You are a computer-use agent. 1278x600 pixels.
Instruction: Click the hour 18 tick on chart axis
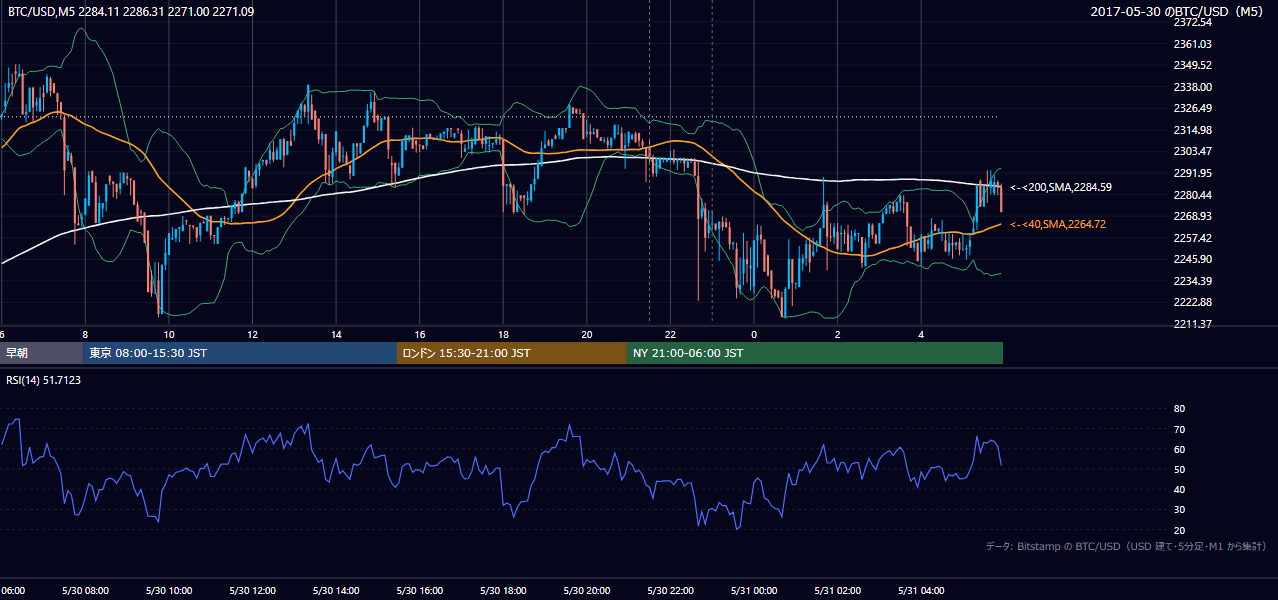click(x=503, y=334)
